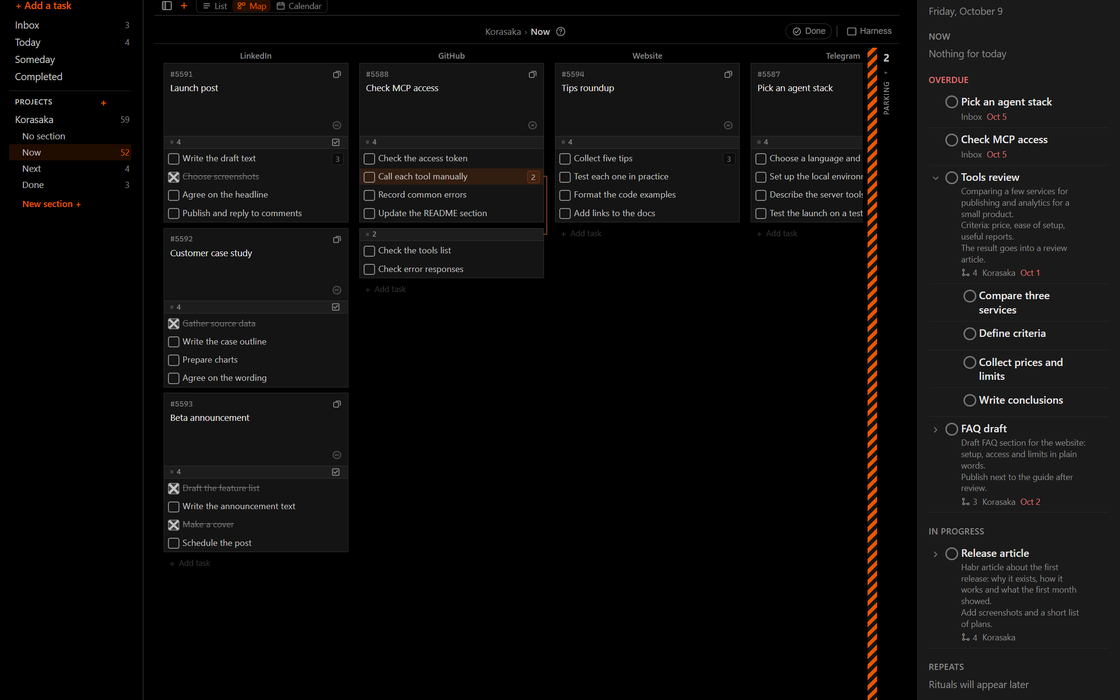The width and height of the screenshot is (1120, 700).
Task: Uncheck the Make a cover task
Action: [x=174, y=525]
